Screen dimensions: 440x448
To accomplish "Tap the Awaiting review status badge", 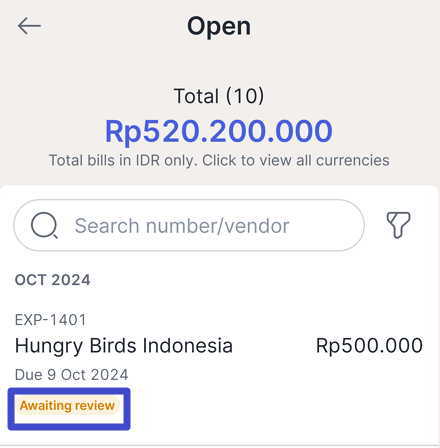I will 67,406.
